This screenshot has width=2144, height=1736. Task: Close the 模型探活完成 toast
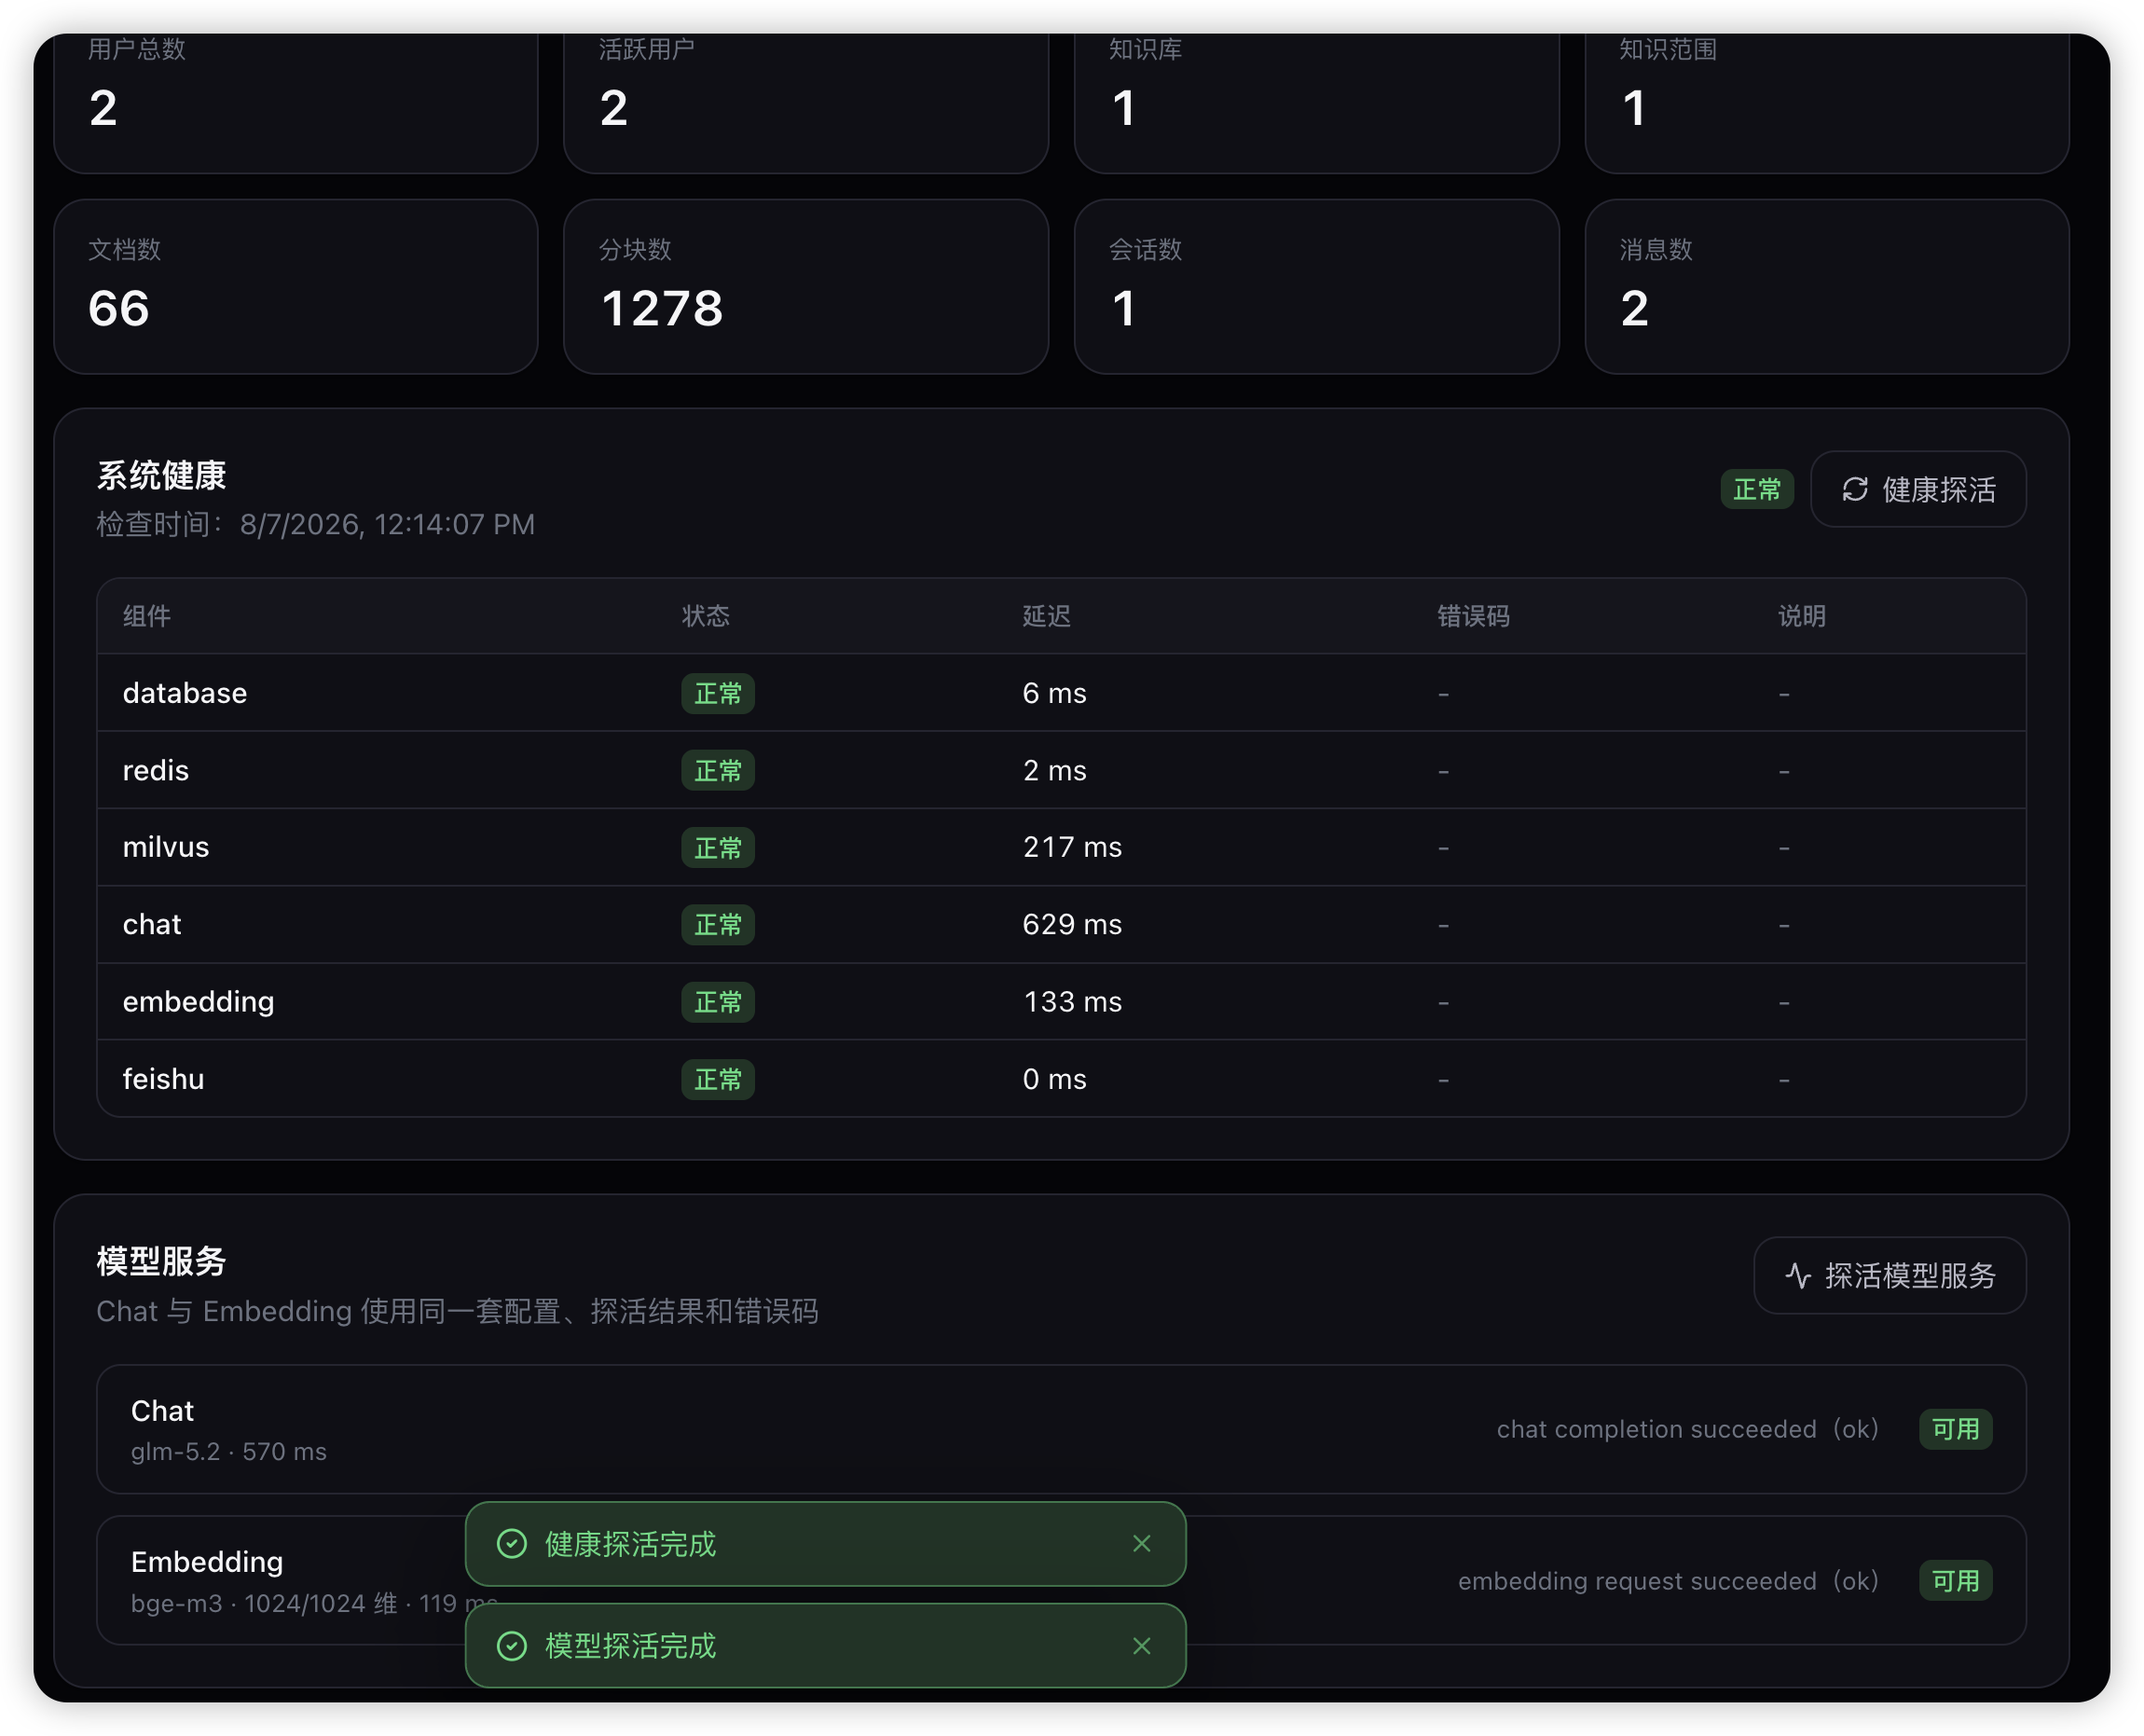coord(1142,1645)
